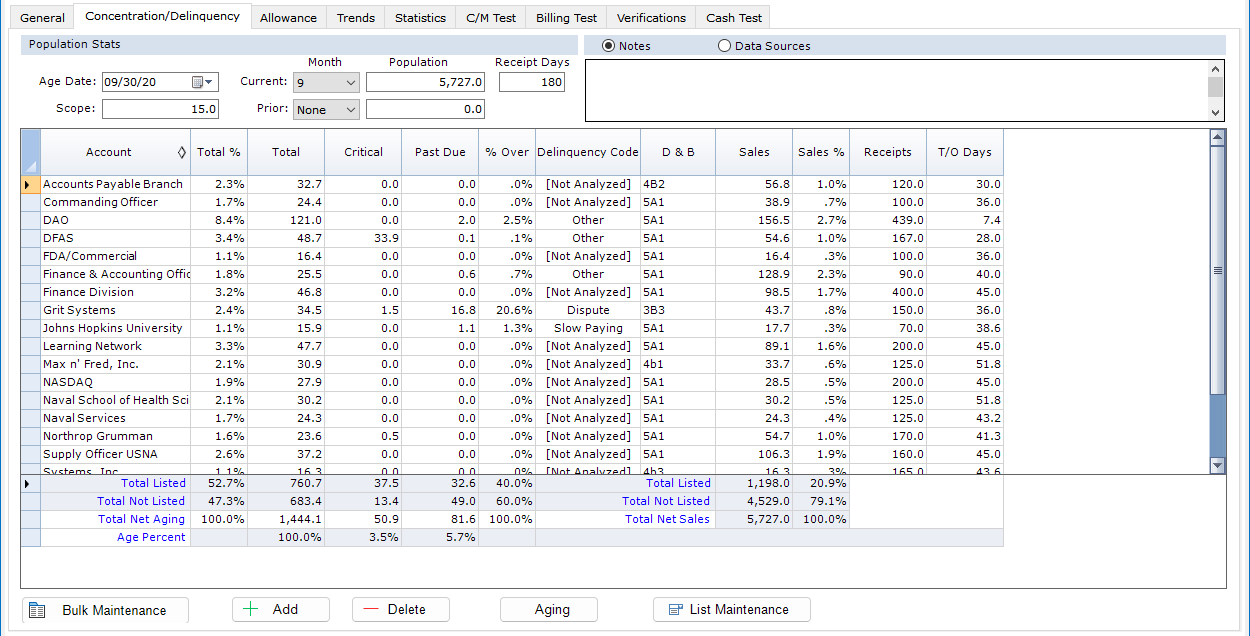Click the red minus Delete icon
The width and height of the screenshot is (1250, 636).
(x=370, y=609)
